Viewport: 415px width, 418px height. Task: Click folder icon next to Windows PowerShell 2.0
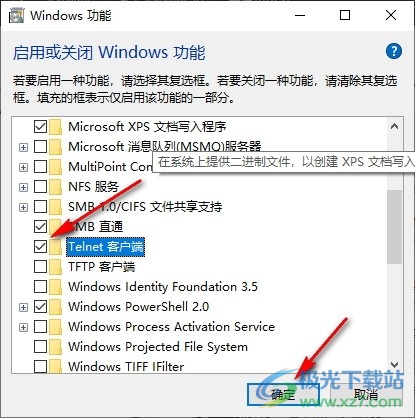pos(56,307)
